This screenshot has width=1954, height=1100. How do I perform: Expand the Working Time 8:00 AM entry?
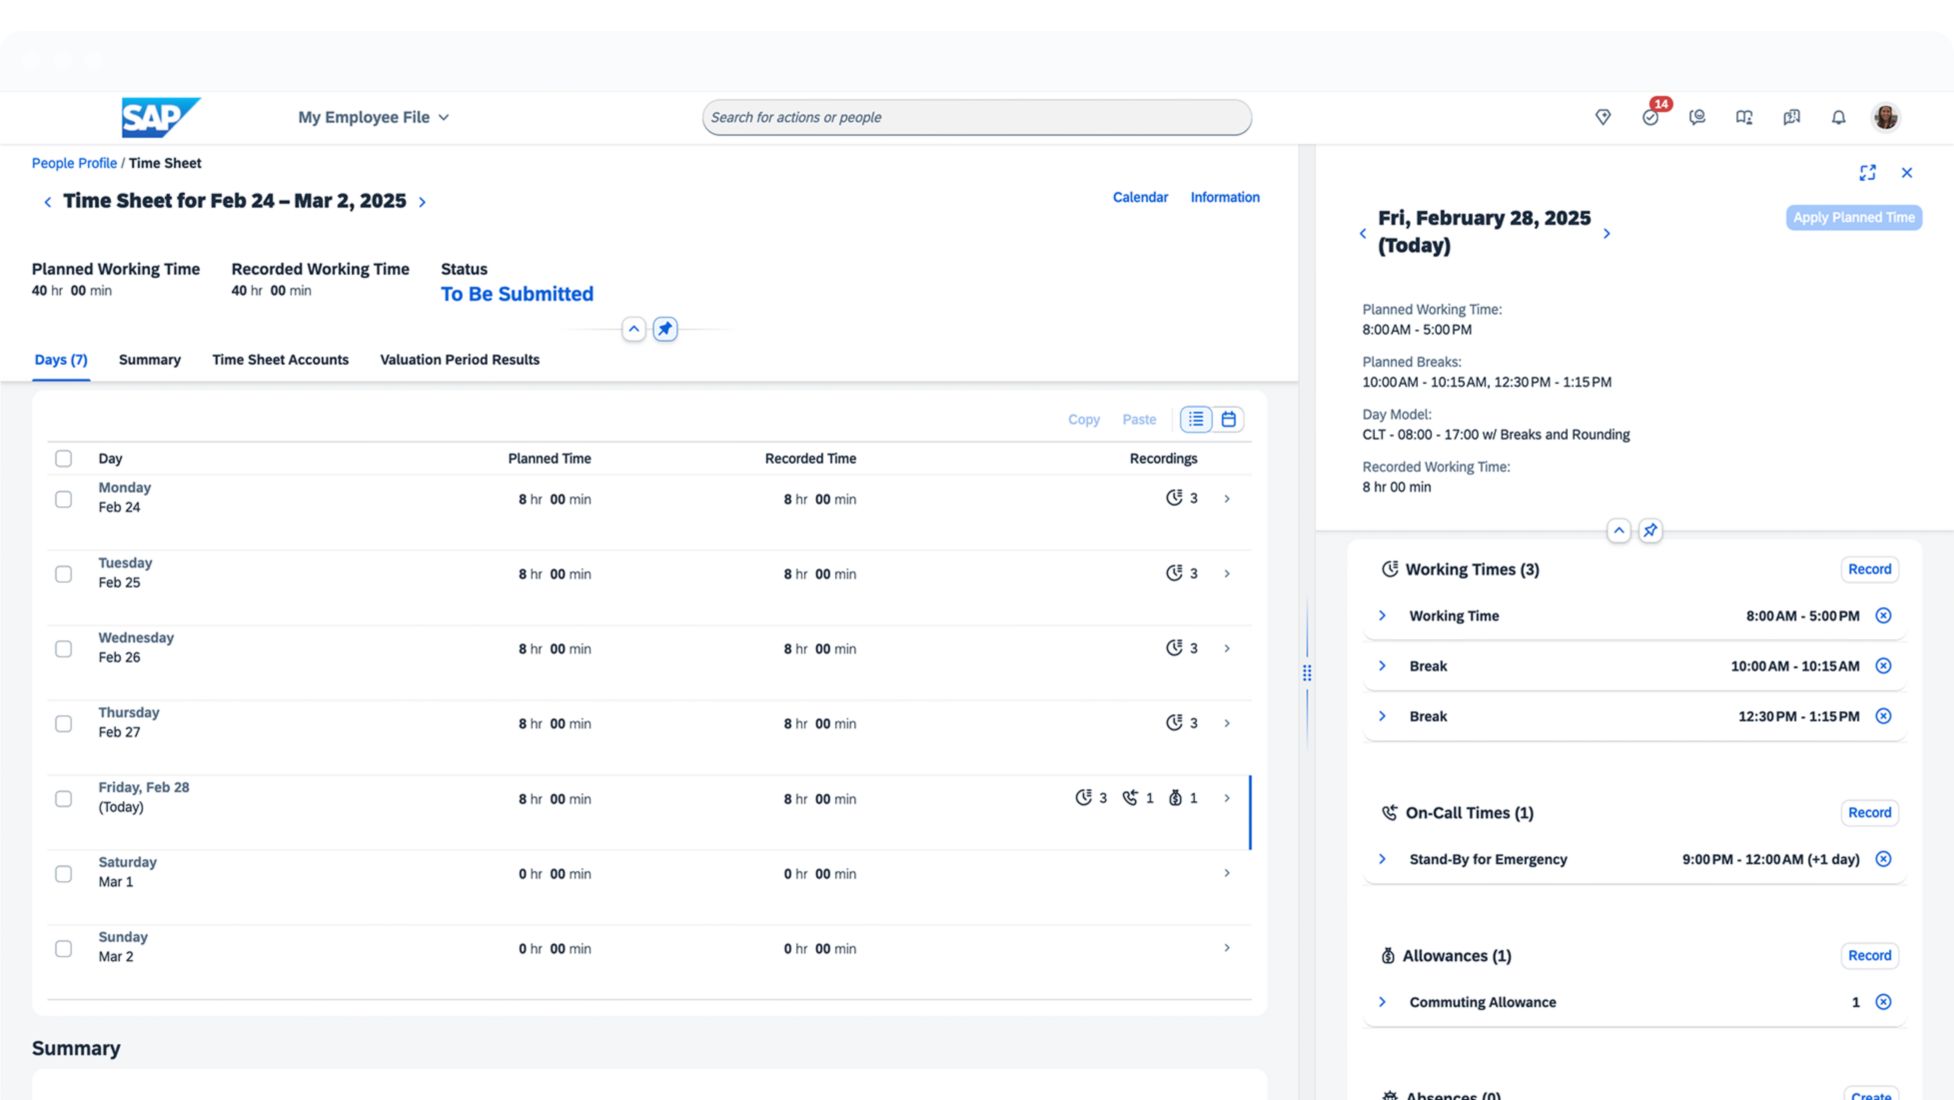1382,616
